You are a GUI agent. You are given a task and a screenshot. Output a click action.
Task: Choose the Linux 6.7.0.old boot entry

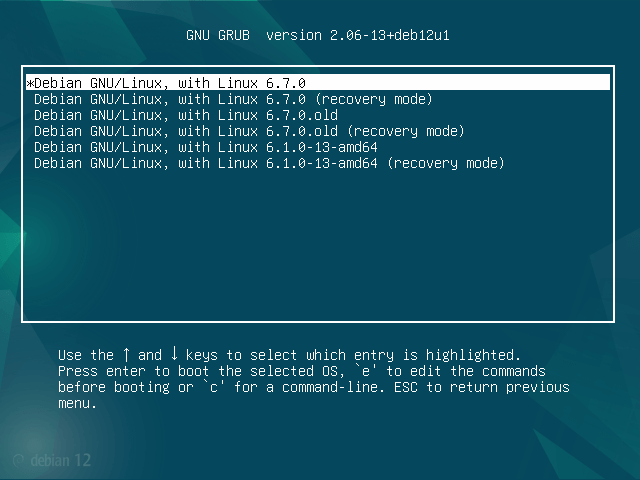coord(186,115)
